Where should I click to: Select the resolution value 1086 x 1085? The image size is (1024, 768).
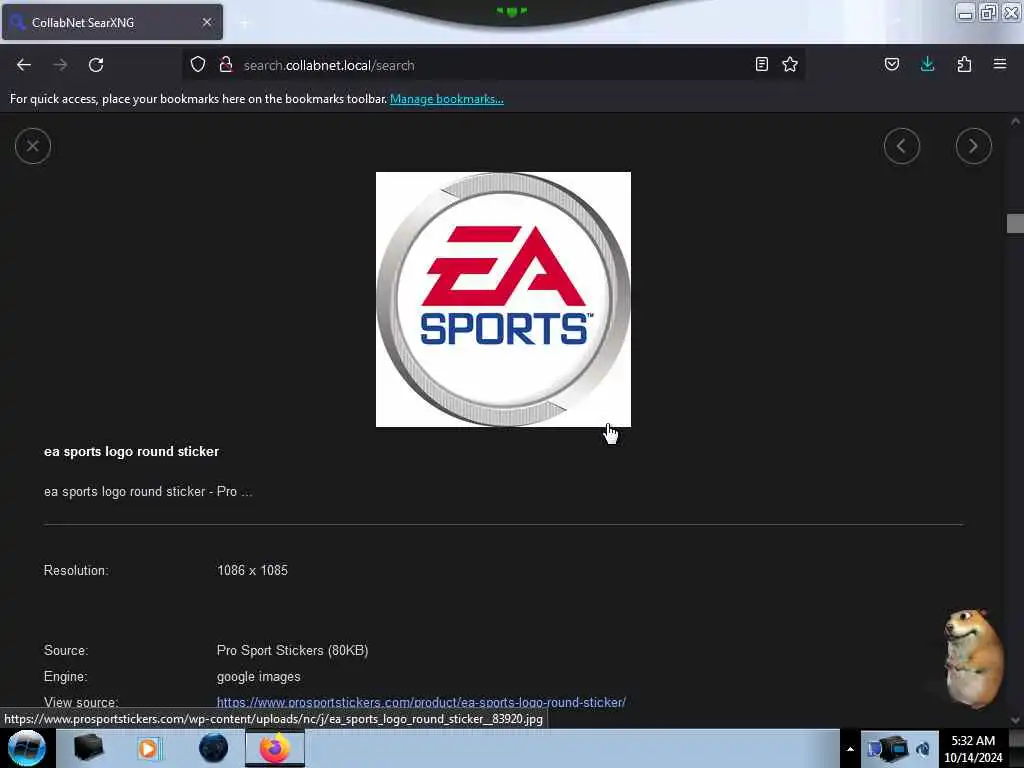pos(252,571)
